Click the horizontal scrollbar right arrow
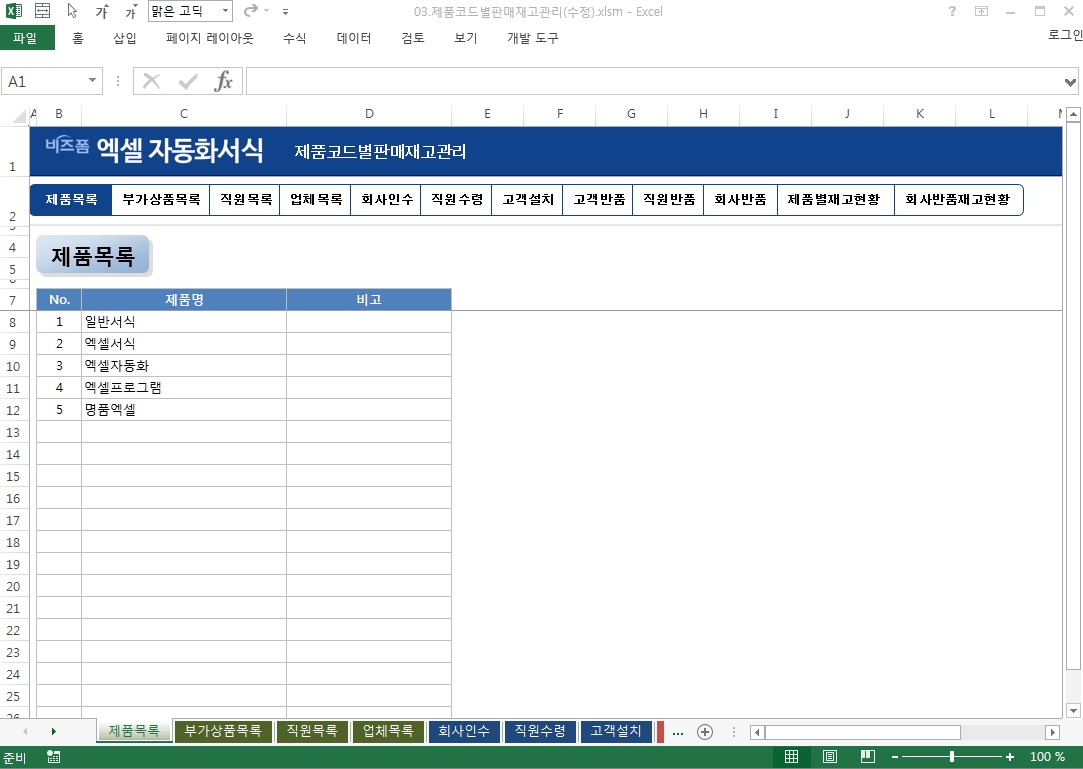 1053,732
